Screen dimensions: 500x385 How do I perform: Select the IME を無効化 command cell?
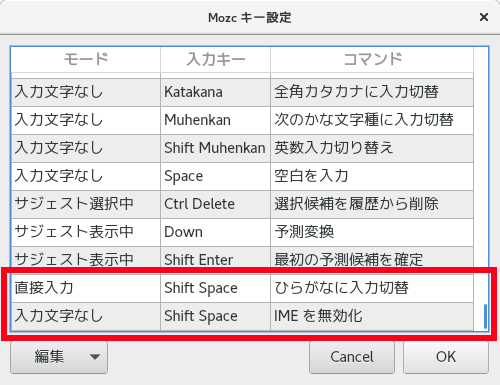[x=372, y=316]
